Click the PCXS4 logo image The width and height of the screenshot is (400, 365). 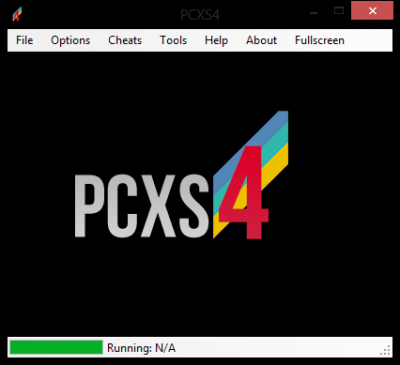[181, 175]
